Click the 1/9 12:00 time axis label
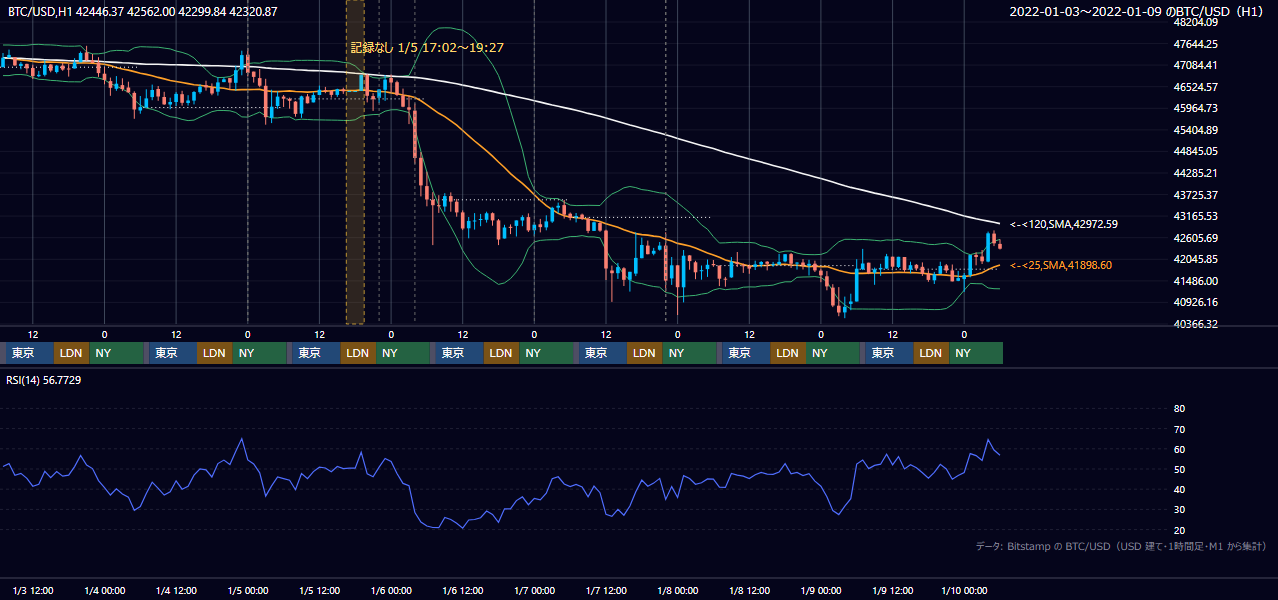The image size is (1278, 600). point(892,590)
